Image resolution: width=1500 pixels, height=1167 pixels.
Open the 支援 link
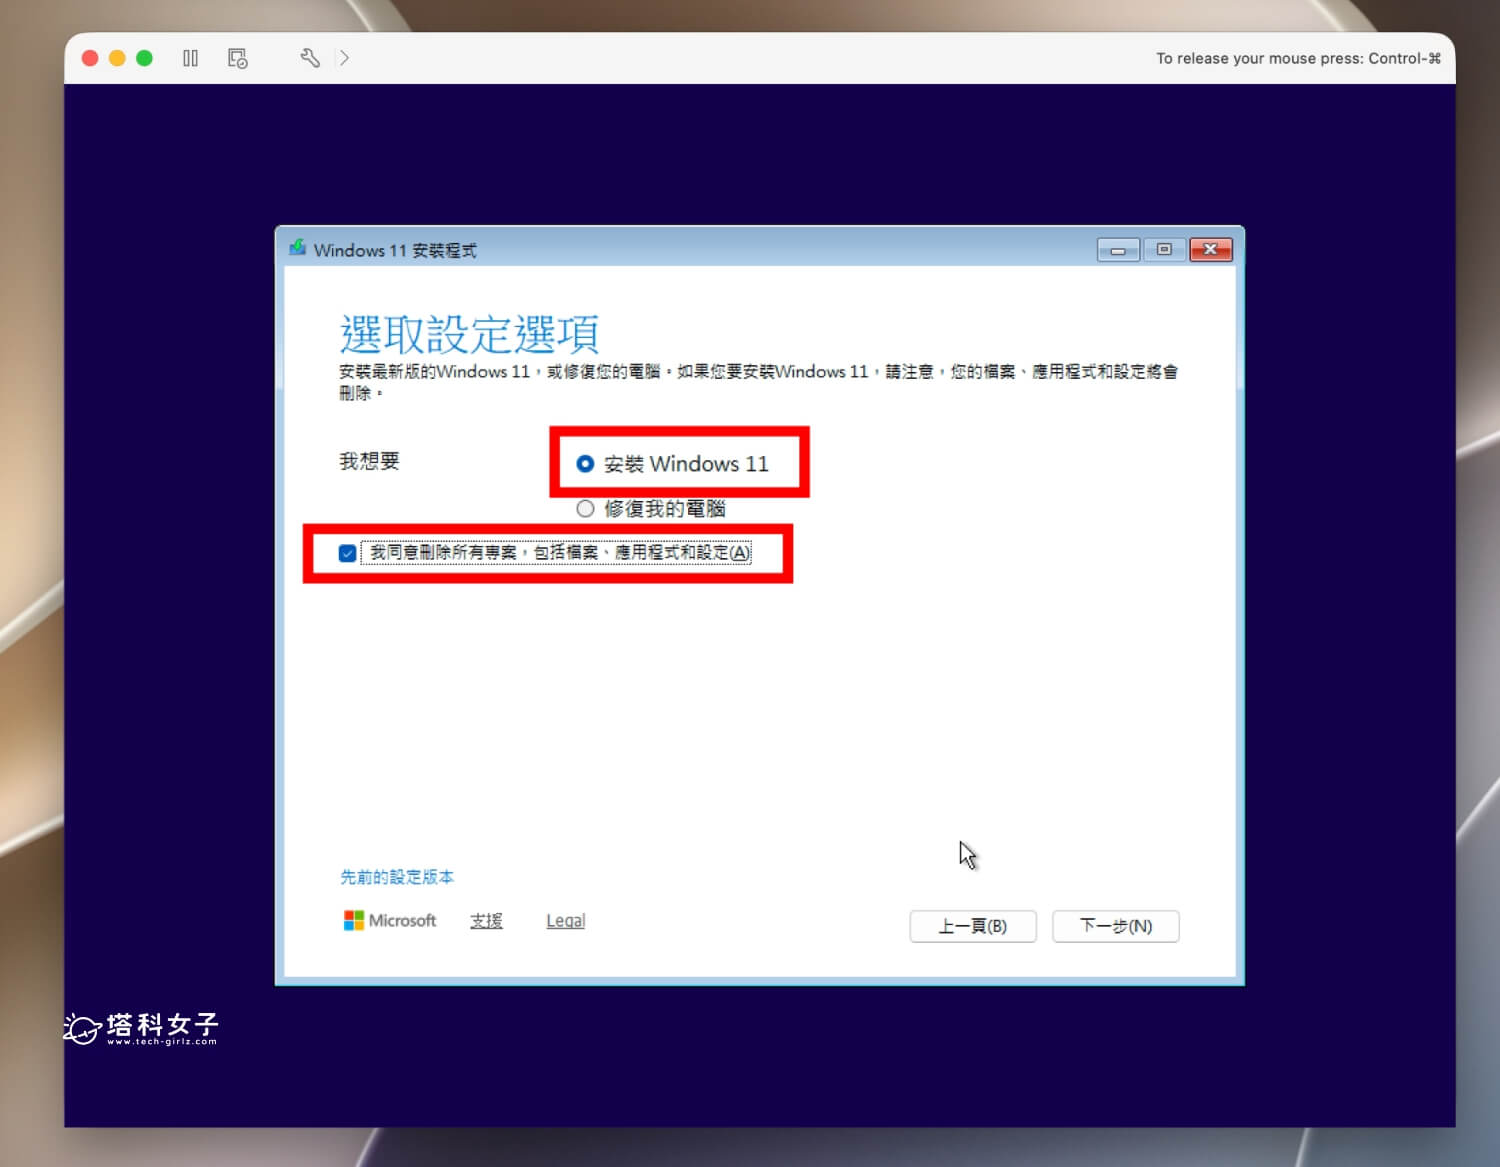tap(486, 921)
